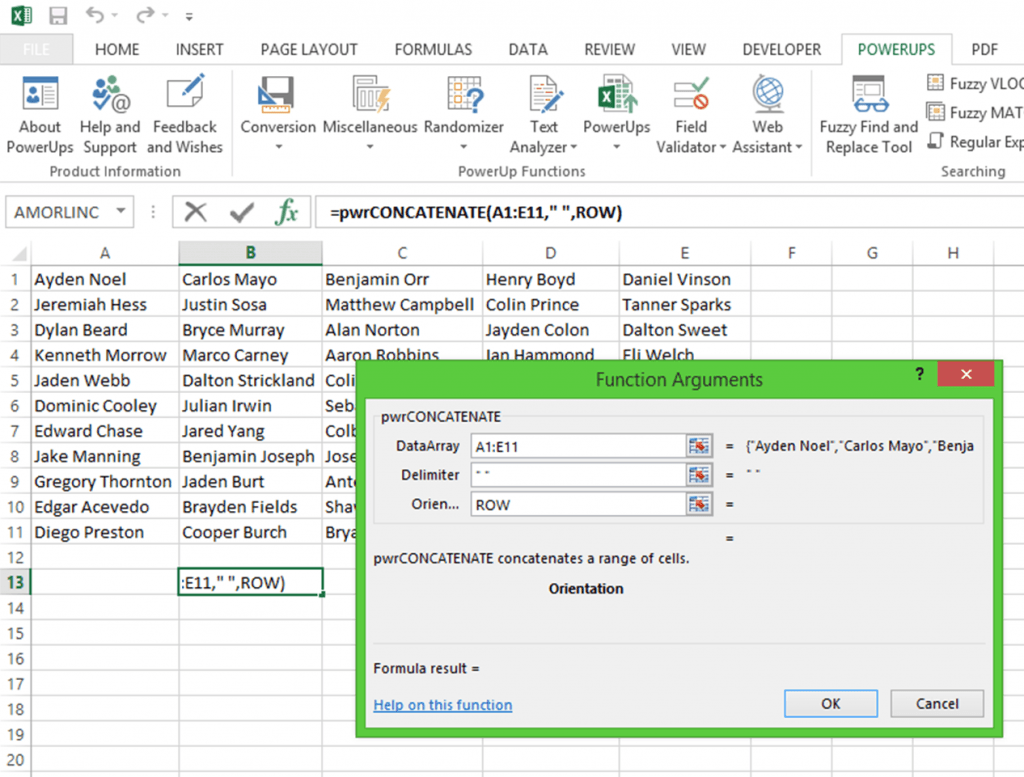
Task: Open the Help on this function link
Action: [443, 705]
